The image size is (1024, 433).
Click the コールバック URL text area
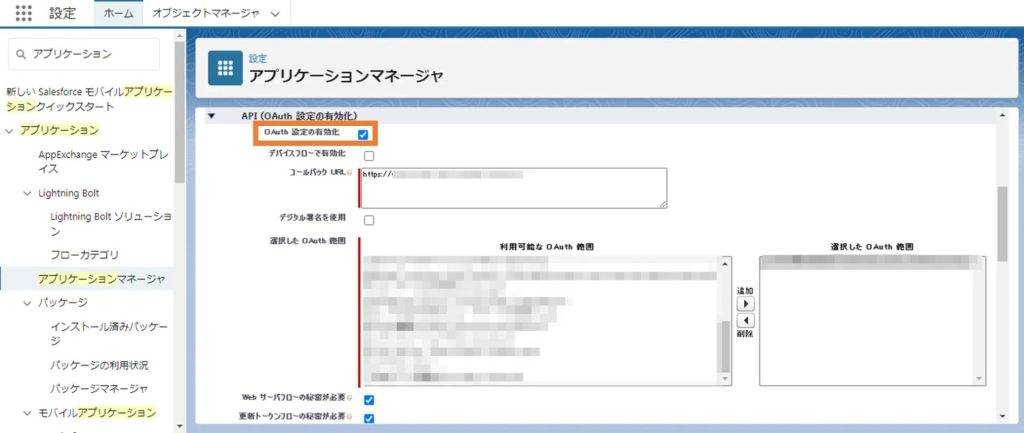[513, 188]
